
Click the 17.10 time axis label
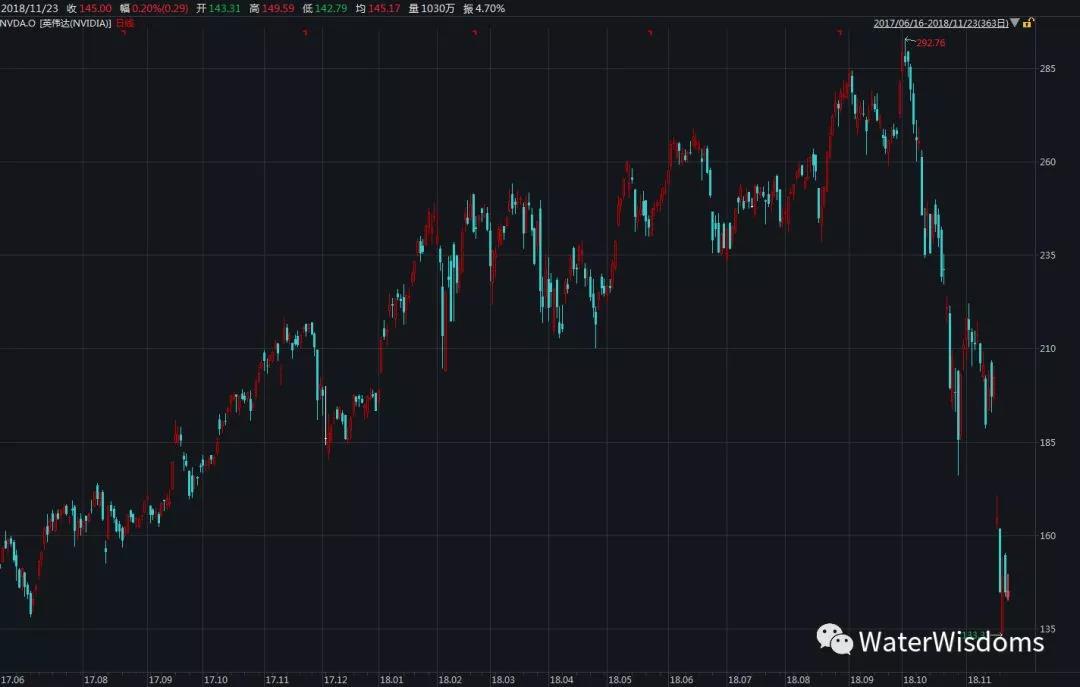[x=216, y=680]
